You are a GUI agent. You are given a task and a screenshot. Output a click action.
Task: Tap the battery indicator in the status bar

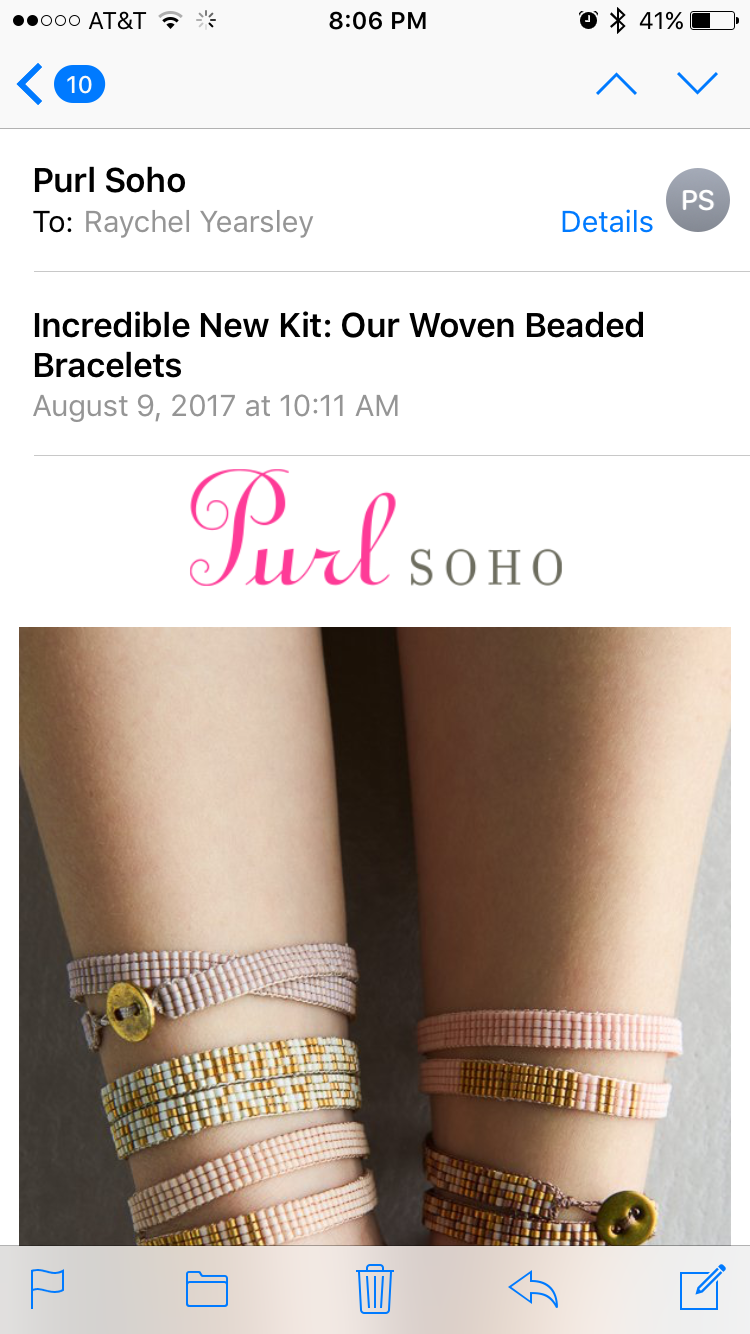click(x=714, y=21)
